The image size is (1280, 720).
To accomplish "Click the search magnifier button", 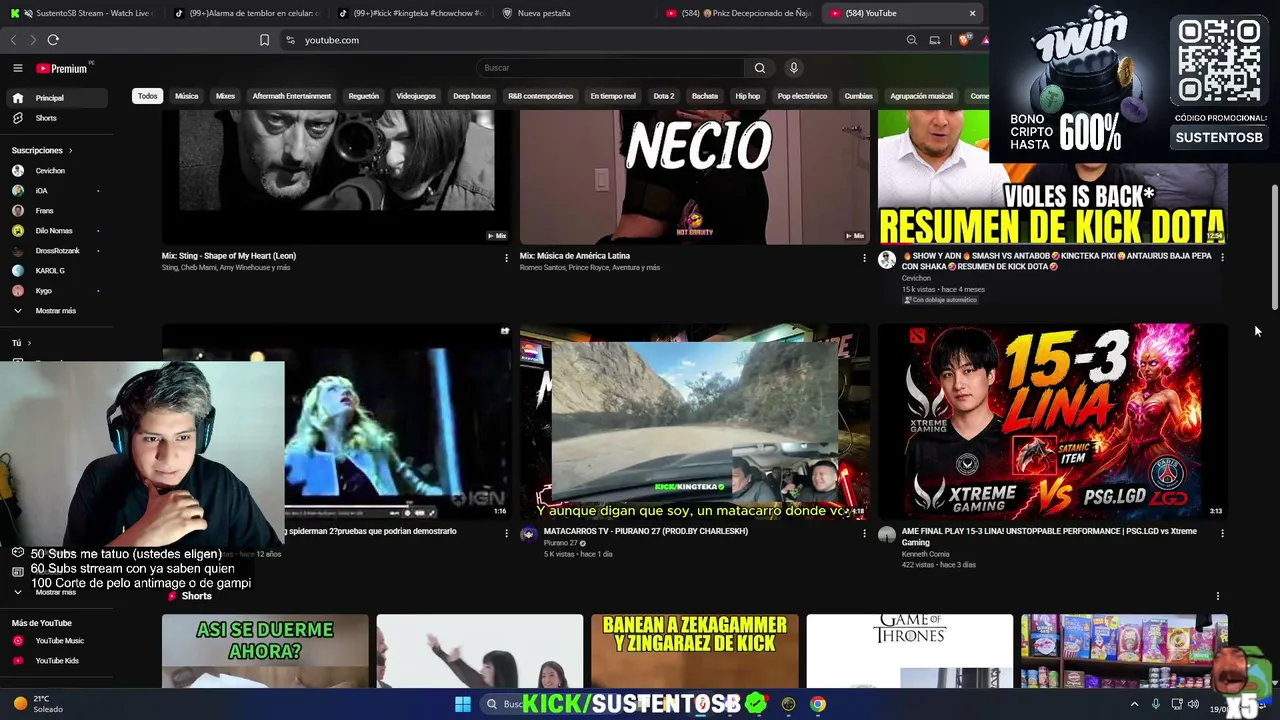I will [760, 68].
